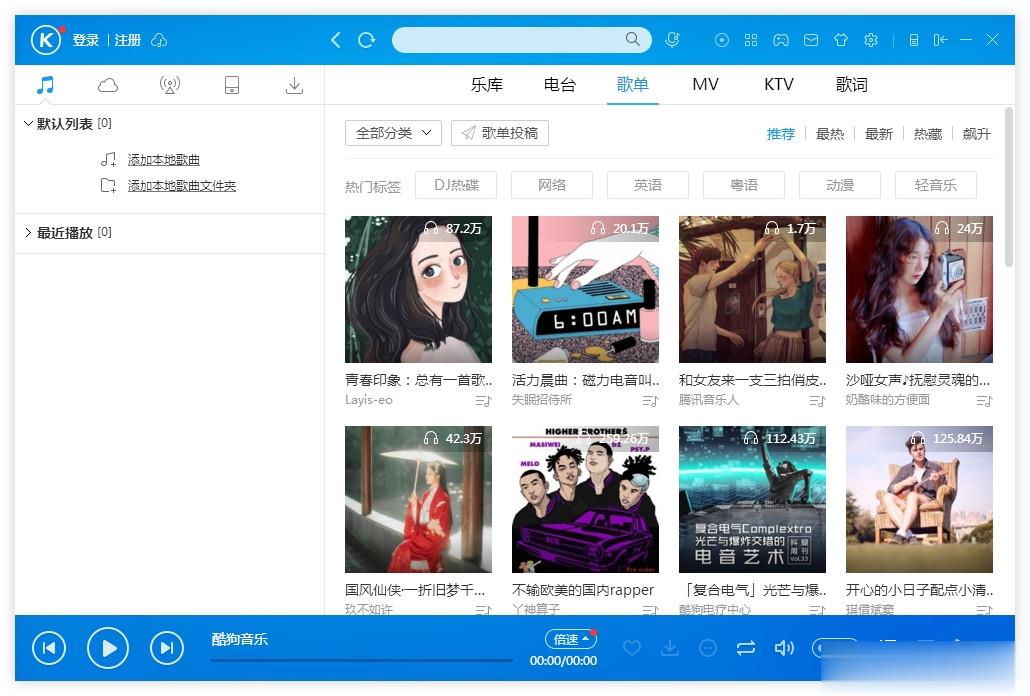Skip to previous track
This screenshot has width=1030, height=696.
(49, 648)
